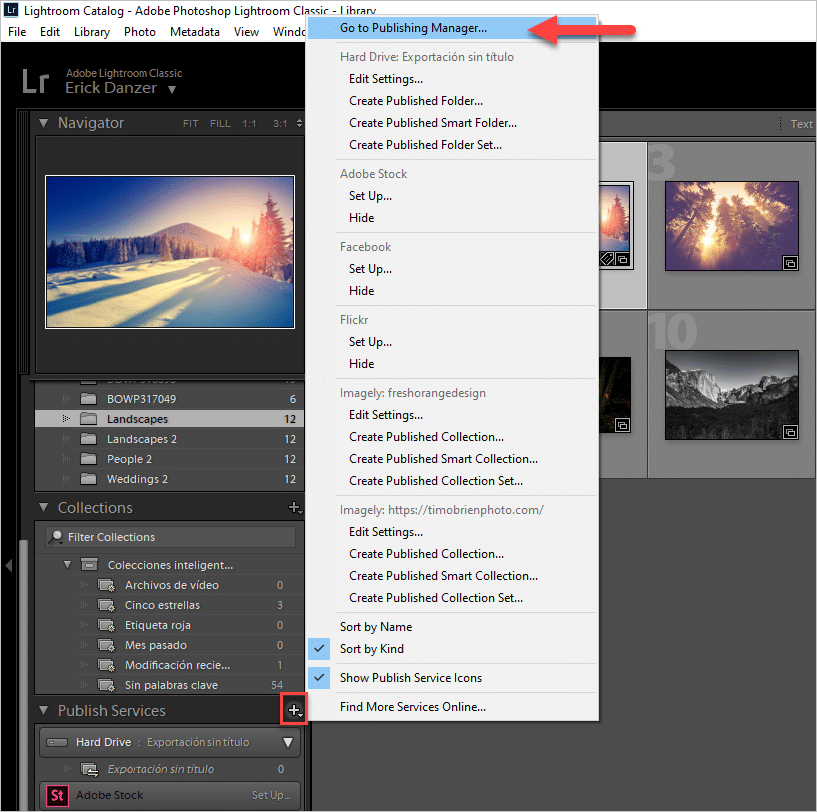The image size is (817, 812).
Task: Set Navigator zoom to FIT
Action: coord(190,124)
